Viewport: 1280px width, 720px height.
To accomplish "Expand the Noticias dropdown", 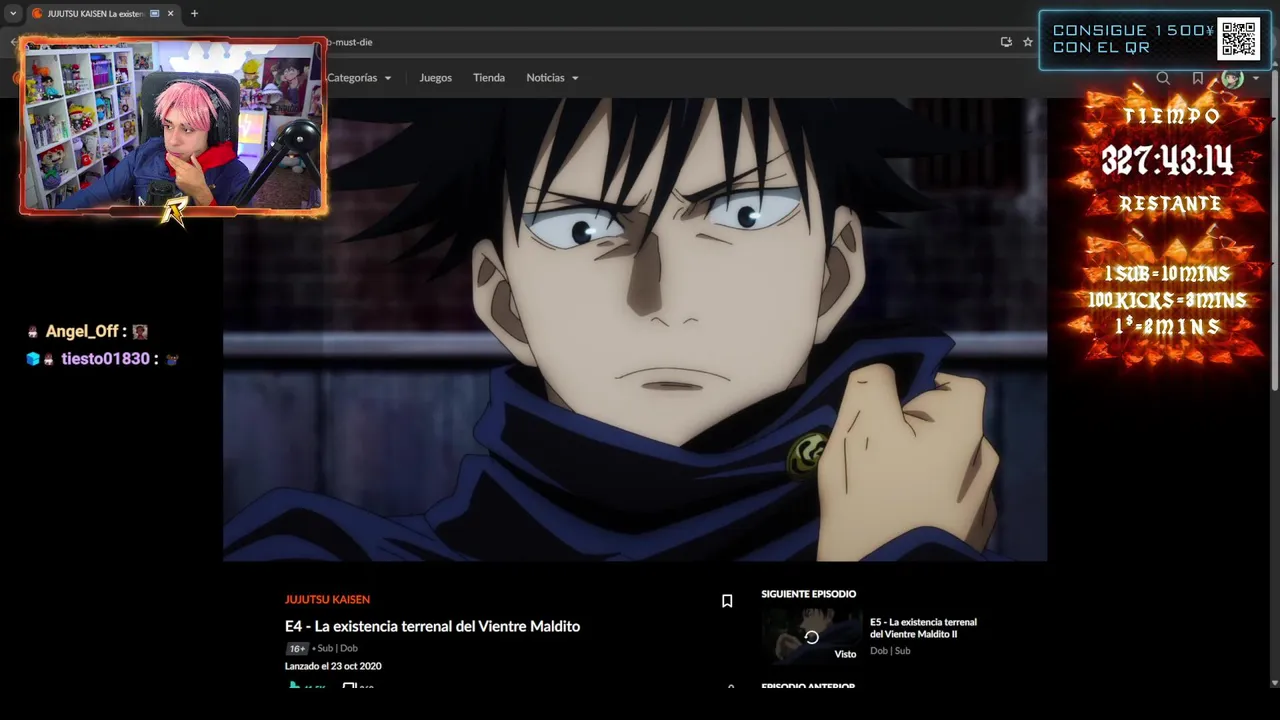I will click(552, 78).
